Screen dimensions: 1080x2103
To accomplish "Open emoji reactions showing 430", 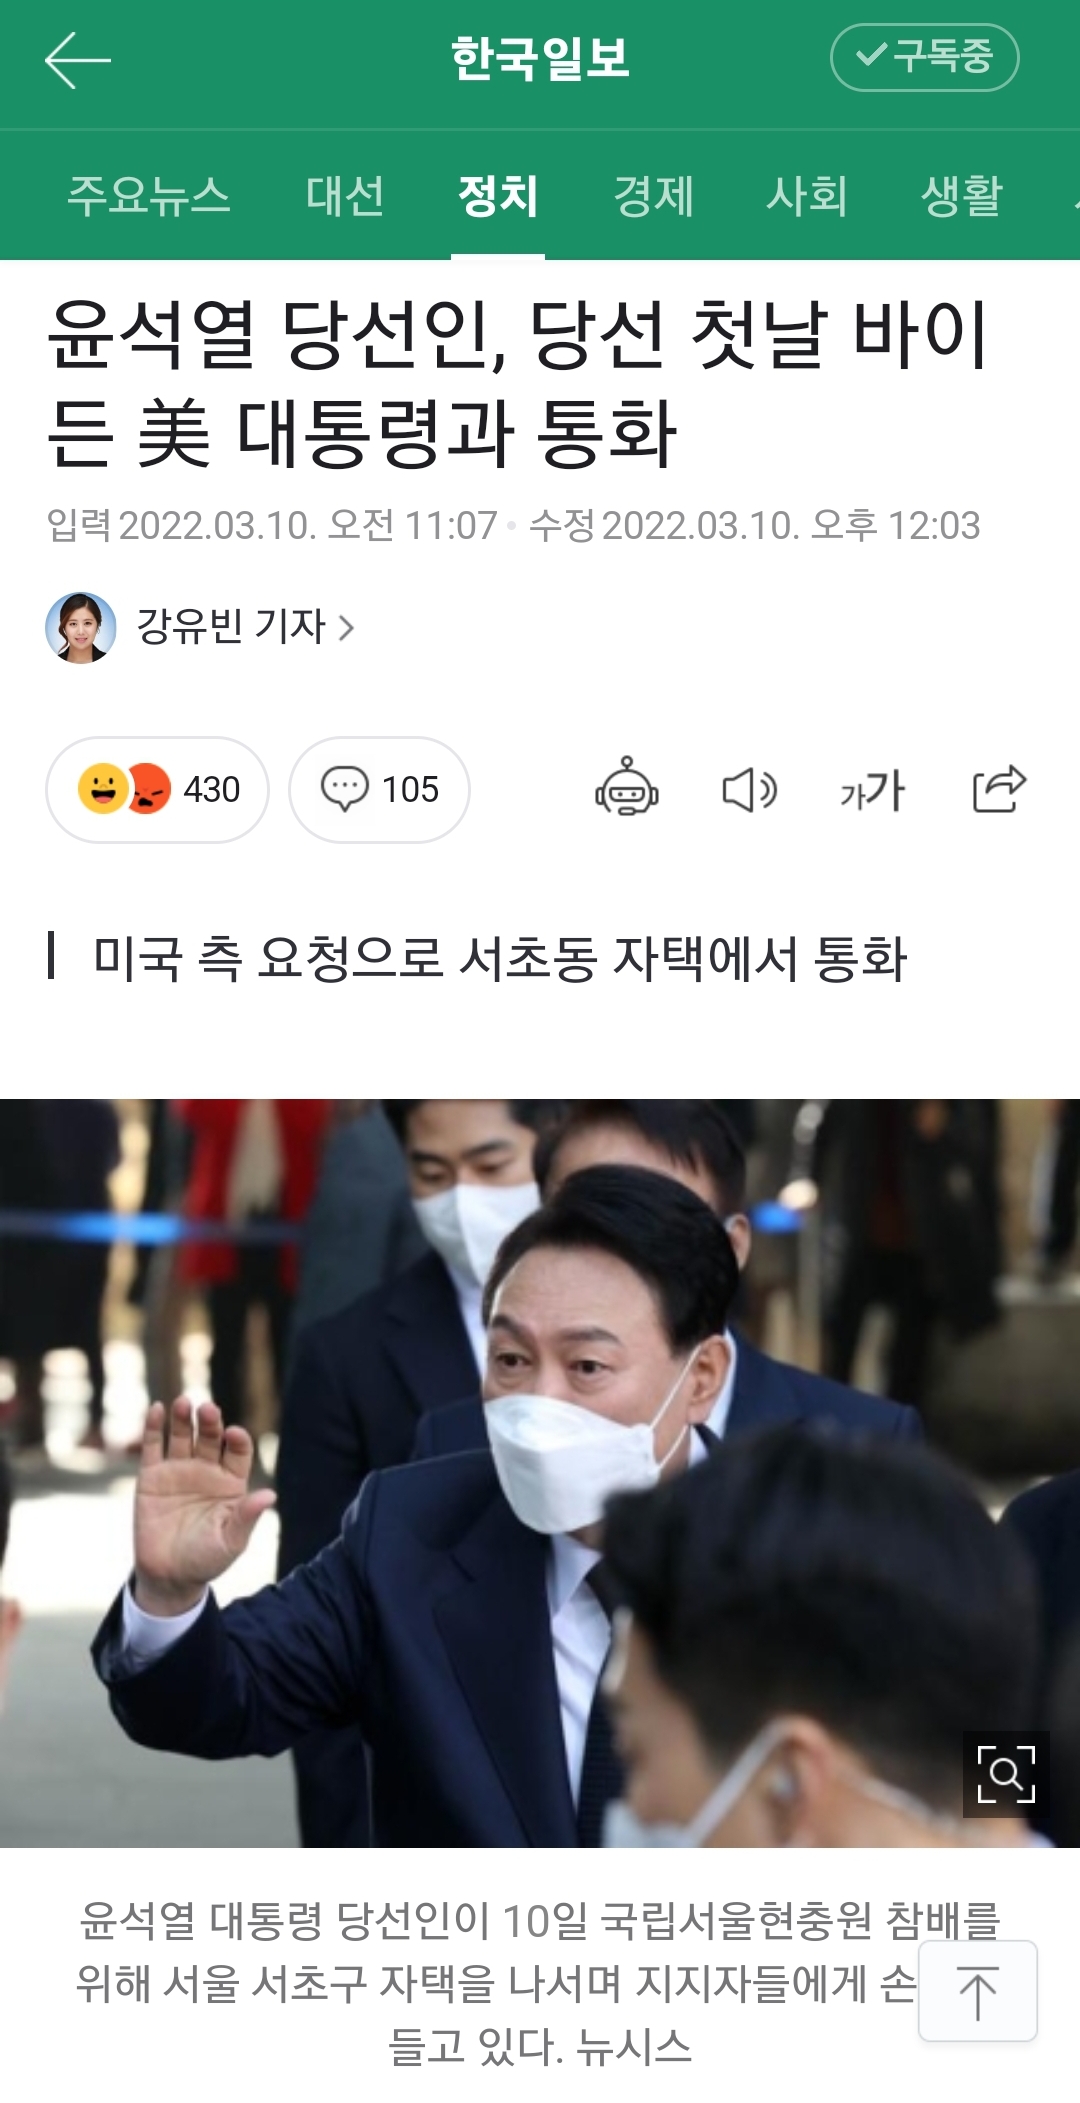I will tap(157, 790).
